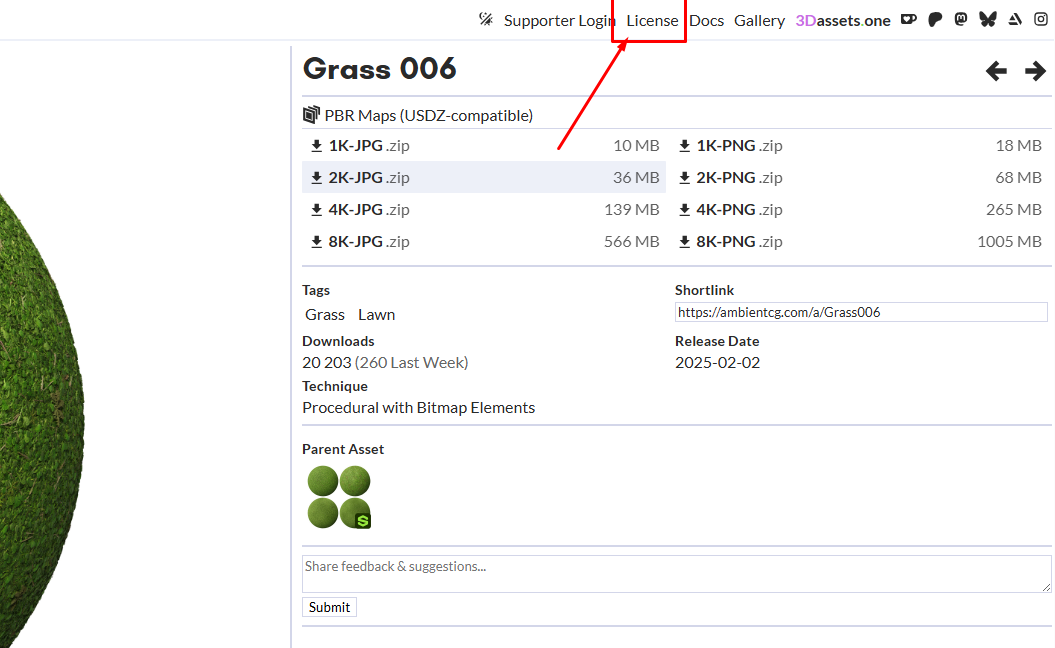Open the Docs menu item
This screenshot has width=1055, height=648.
coord(706,21)
